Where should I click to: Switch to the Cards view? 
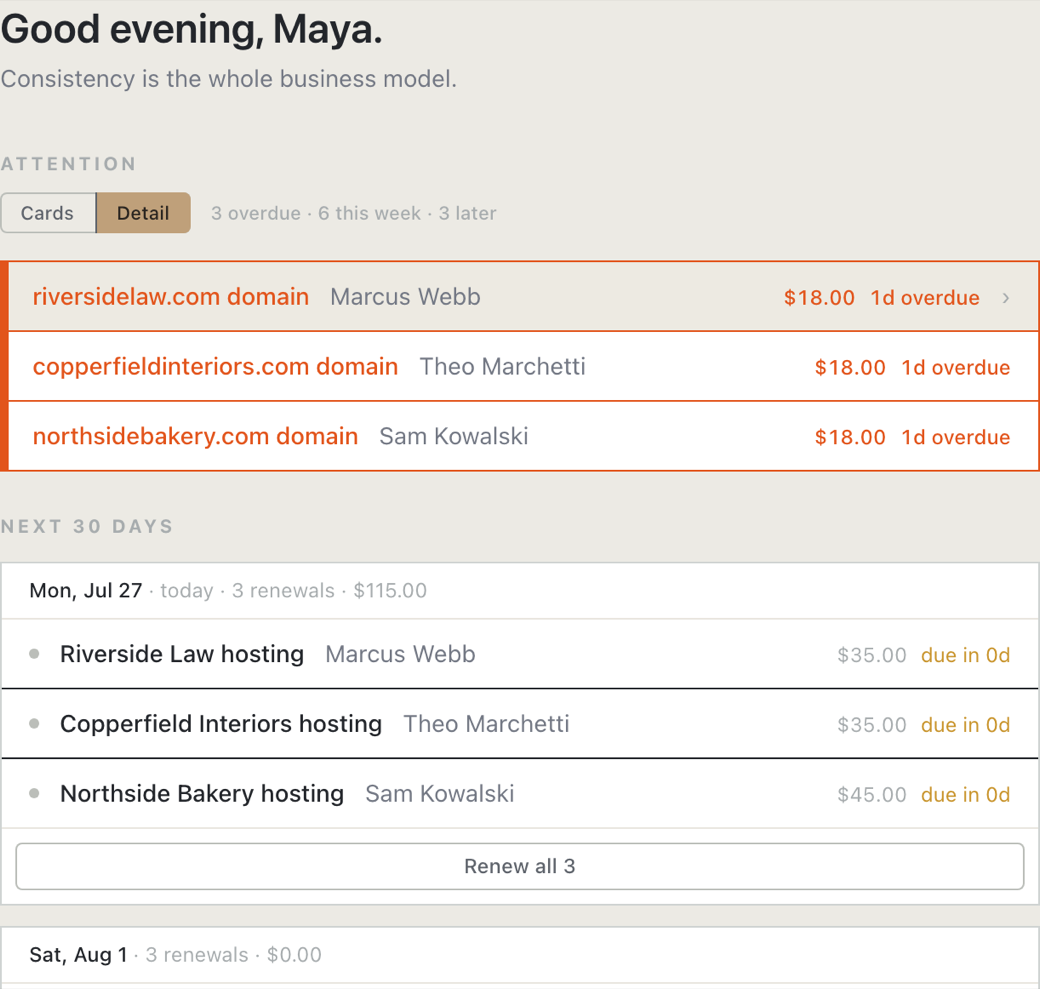coord(48,213)
